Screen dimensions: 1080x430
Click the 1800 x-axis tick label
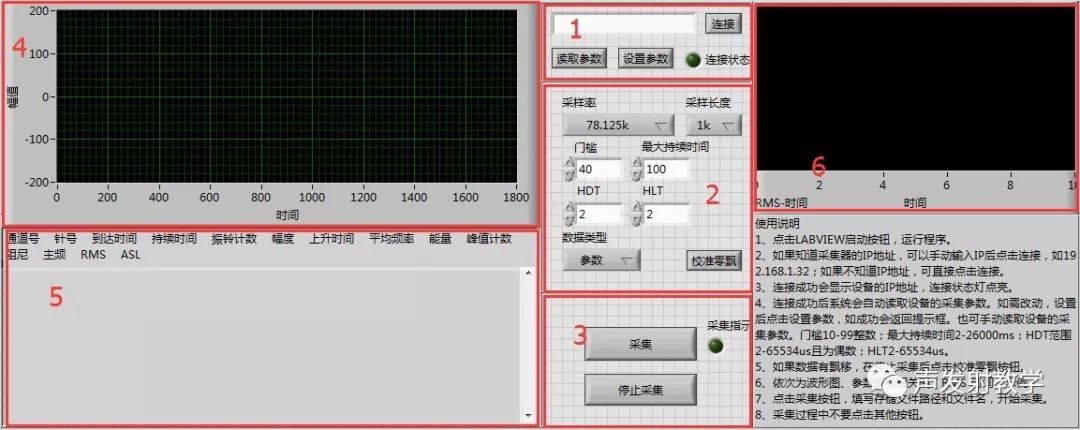click(x=517, y=197)
